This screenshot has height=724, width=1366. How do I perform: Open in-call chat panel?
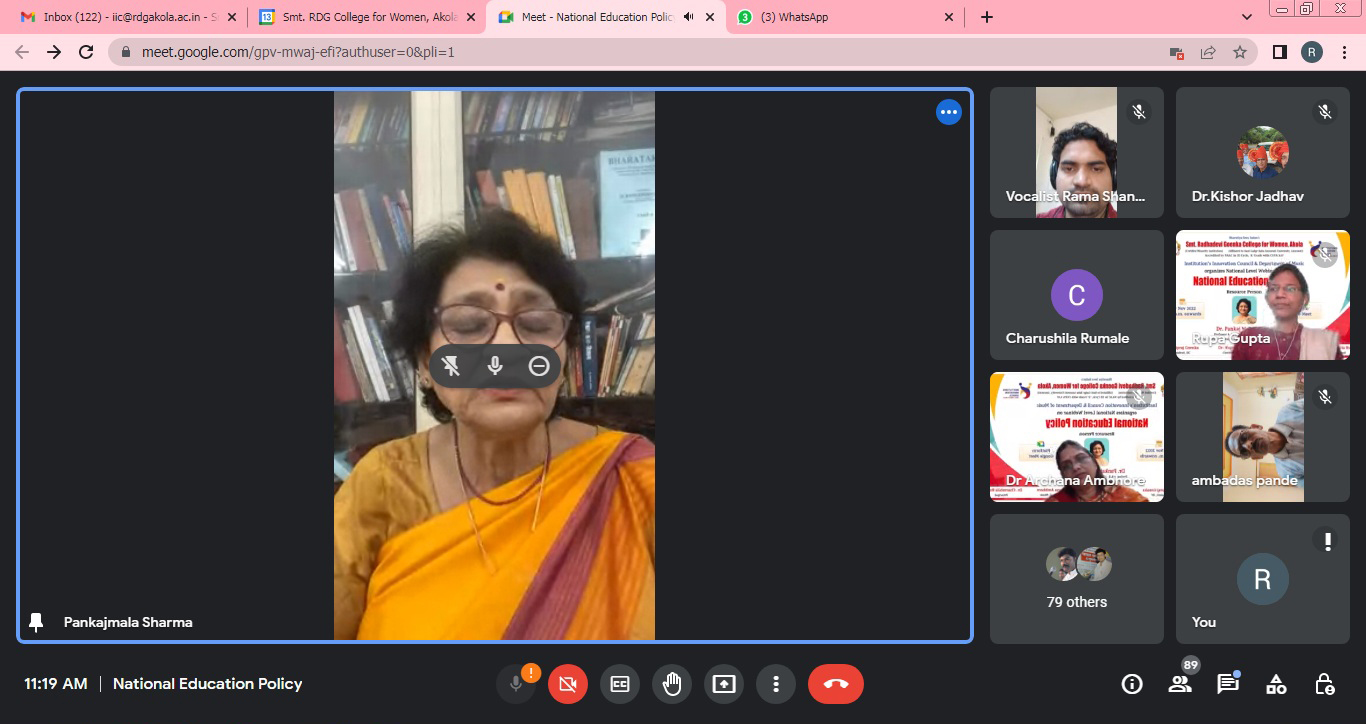1227,684
